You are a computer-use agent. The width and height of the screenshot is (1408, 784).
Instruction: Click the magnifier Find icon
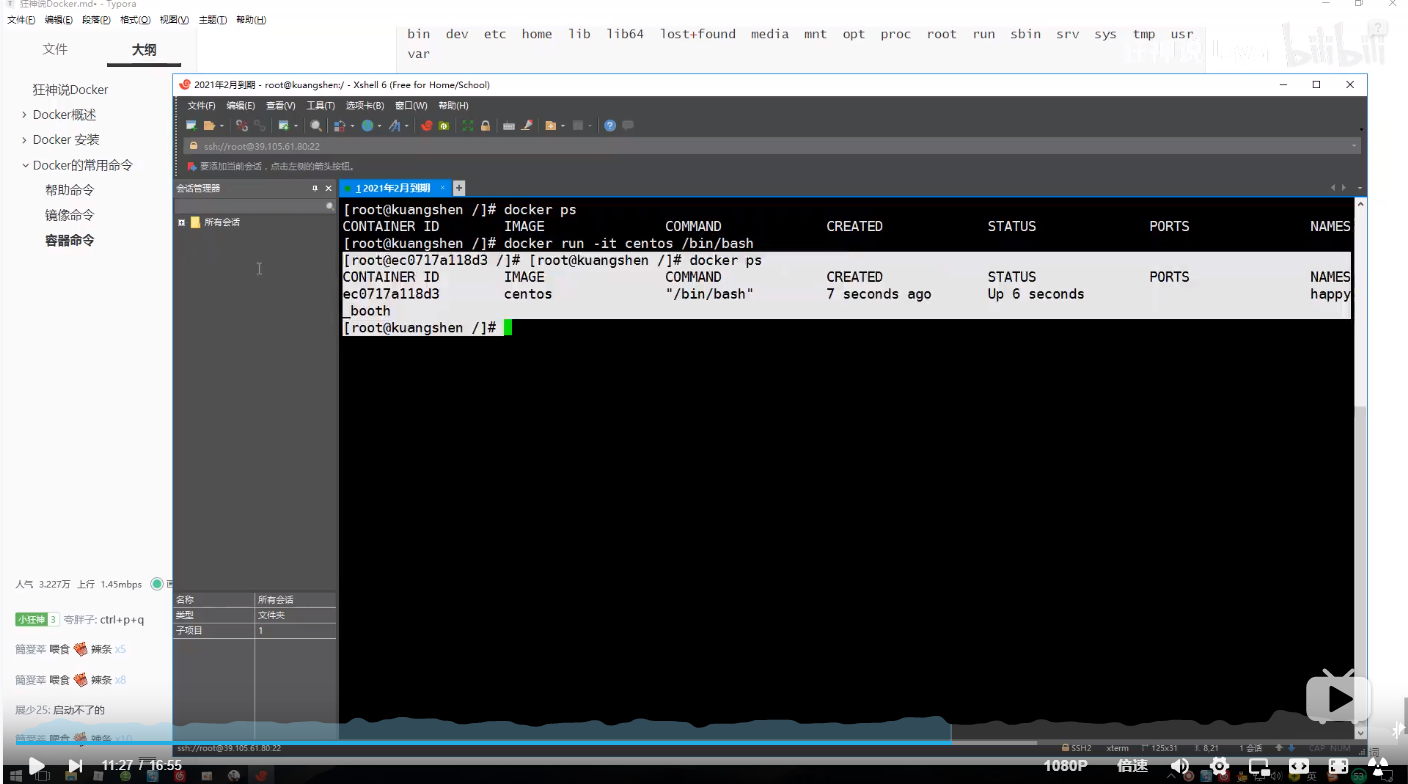click(316, 126)
